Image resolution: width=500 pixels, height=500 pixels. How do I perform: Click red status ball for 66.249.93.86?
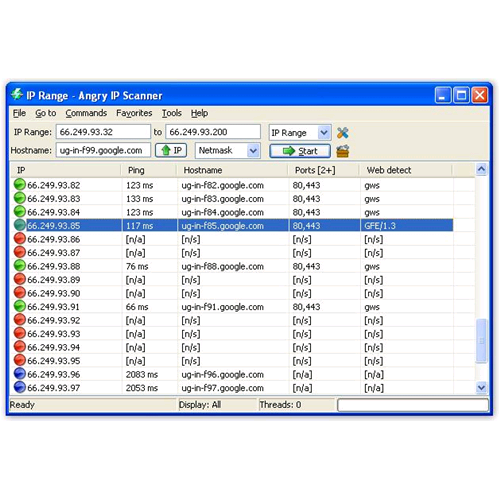[20, 239]
